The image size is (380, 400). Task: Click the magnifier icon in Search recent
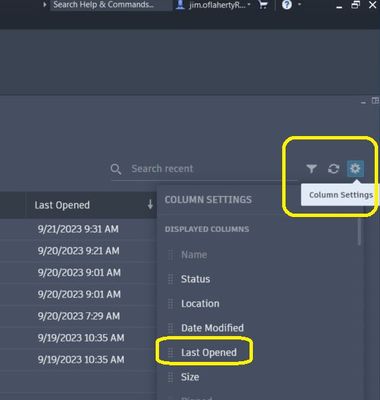point(116,169)
